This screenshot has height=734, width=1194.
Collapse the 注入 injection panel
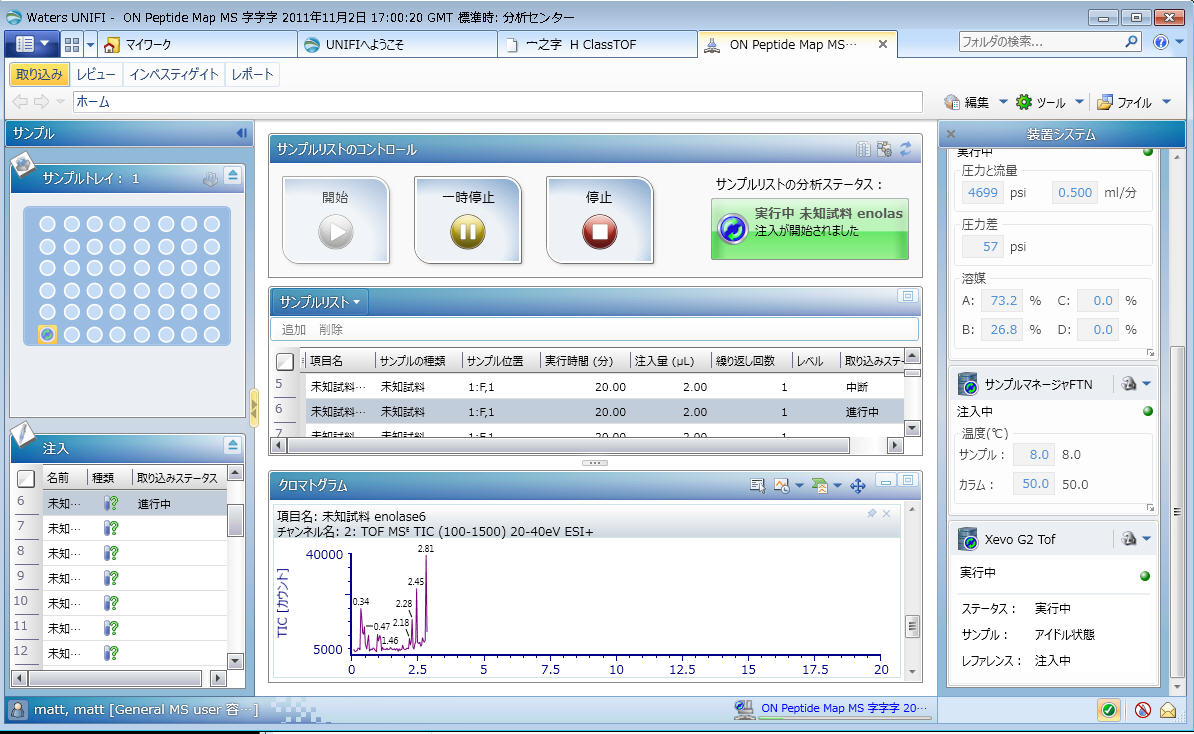pos(233,445)
